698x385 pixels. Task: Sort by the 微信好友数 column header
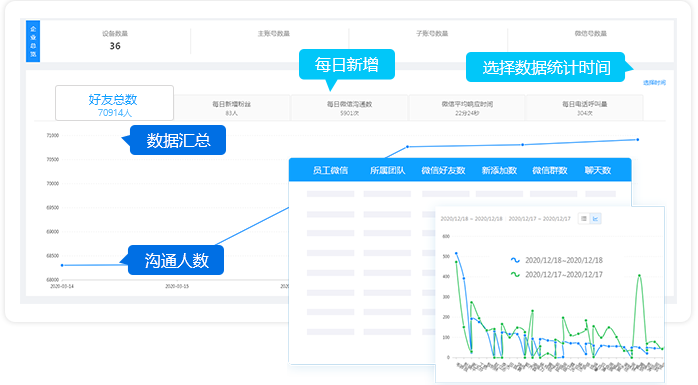pyautogui.click(x=443, y=170)
